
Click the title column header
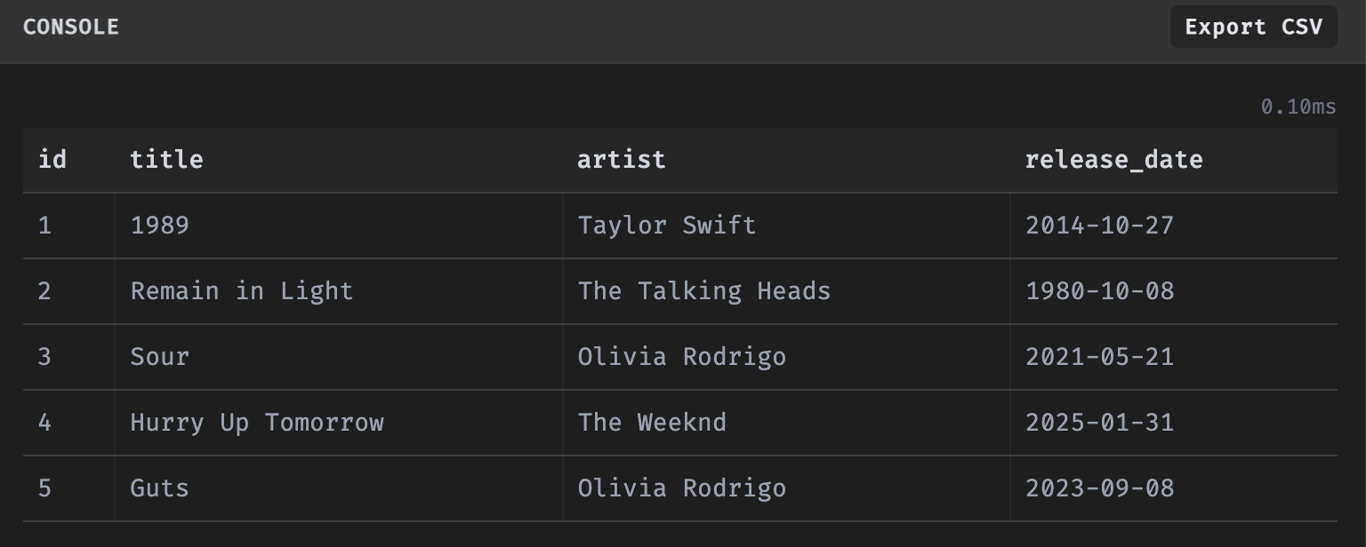(x=167, y=160)
